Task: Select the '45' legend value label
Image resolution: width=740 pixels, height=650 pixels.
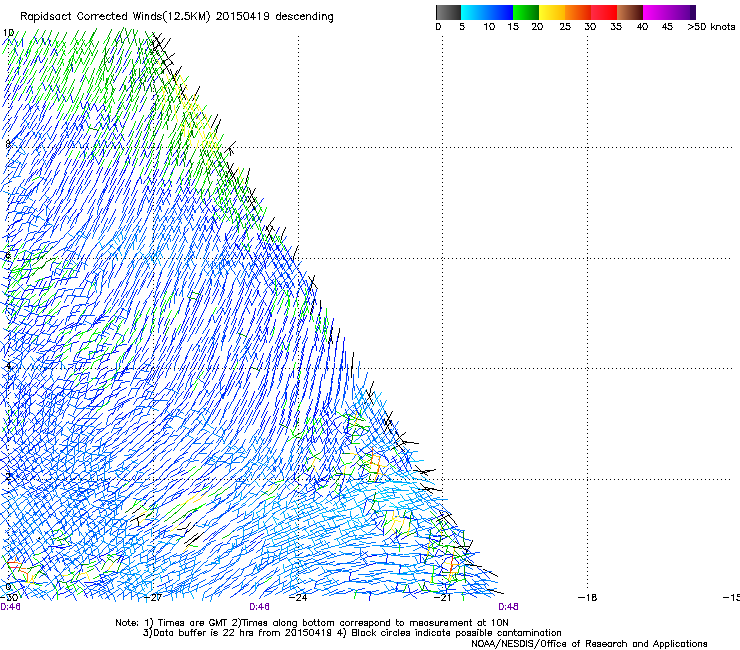Action: 667,27
